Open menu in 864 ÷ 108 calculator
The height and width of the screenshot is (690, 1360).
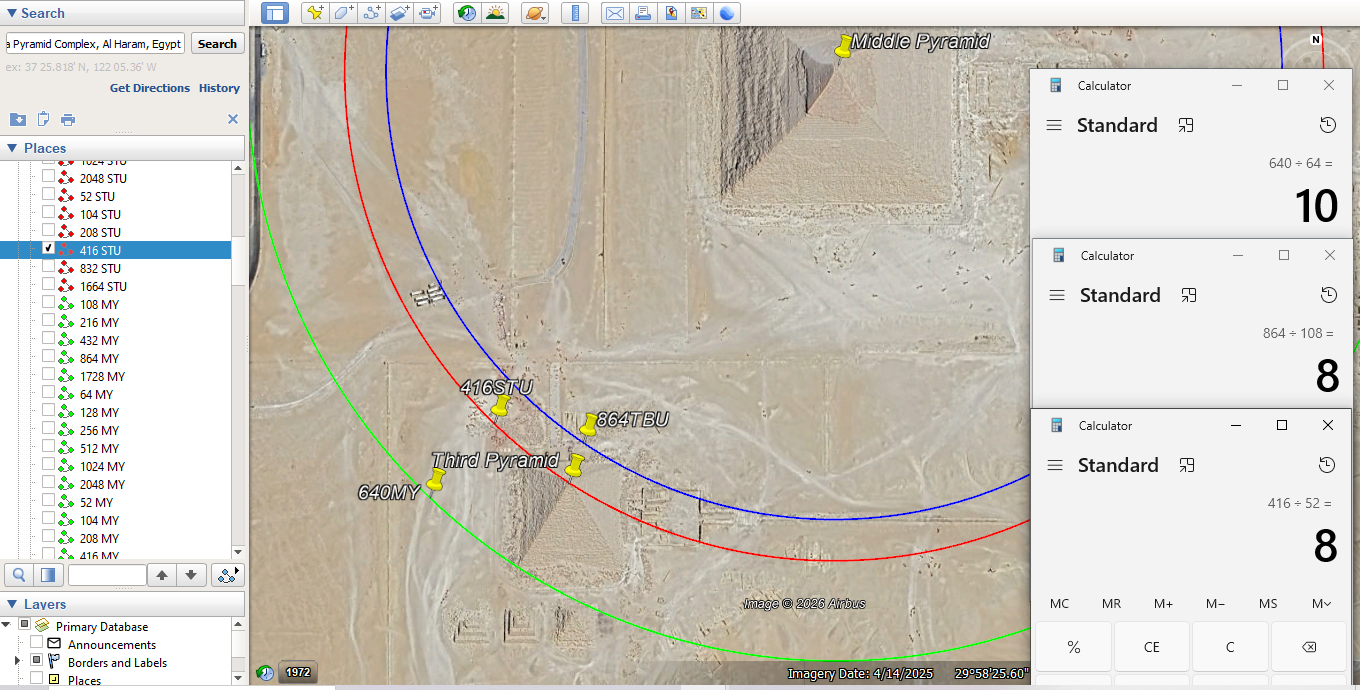(1056, 295)
